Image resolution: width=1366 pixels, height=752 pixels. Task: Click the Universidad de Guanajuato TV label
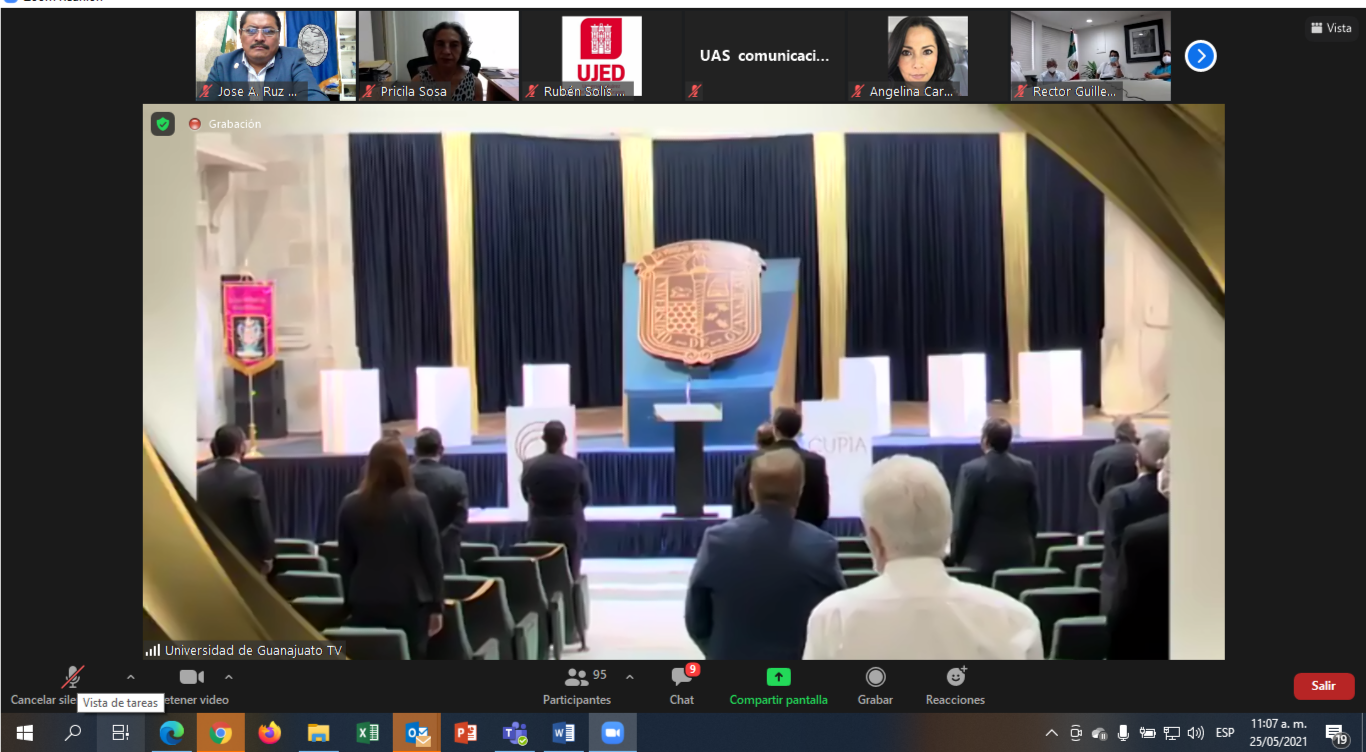click(x=253, y=650)
